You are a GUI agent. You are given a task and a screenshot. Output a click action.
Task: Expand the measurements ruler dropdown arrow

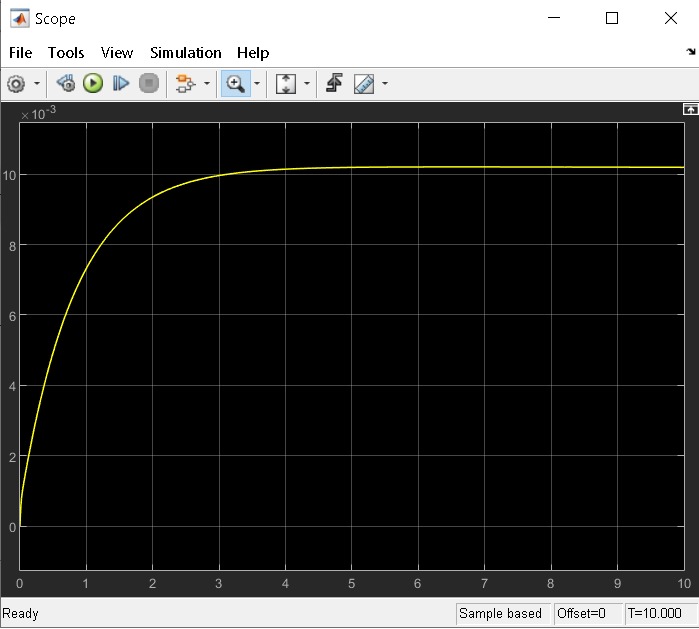pos(385,84)
